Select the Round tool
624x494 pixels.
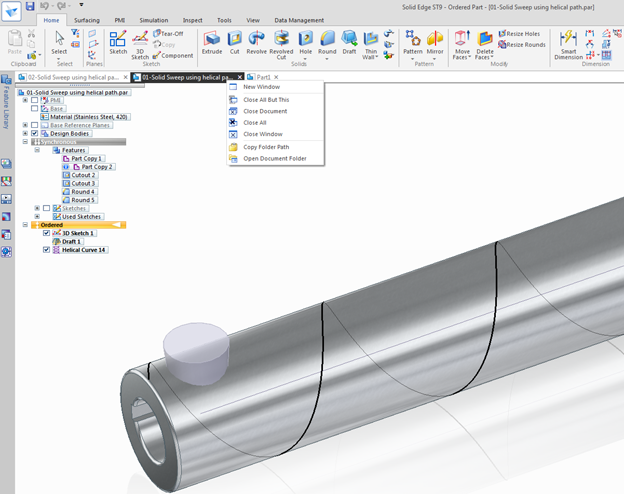[327, 43]
